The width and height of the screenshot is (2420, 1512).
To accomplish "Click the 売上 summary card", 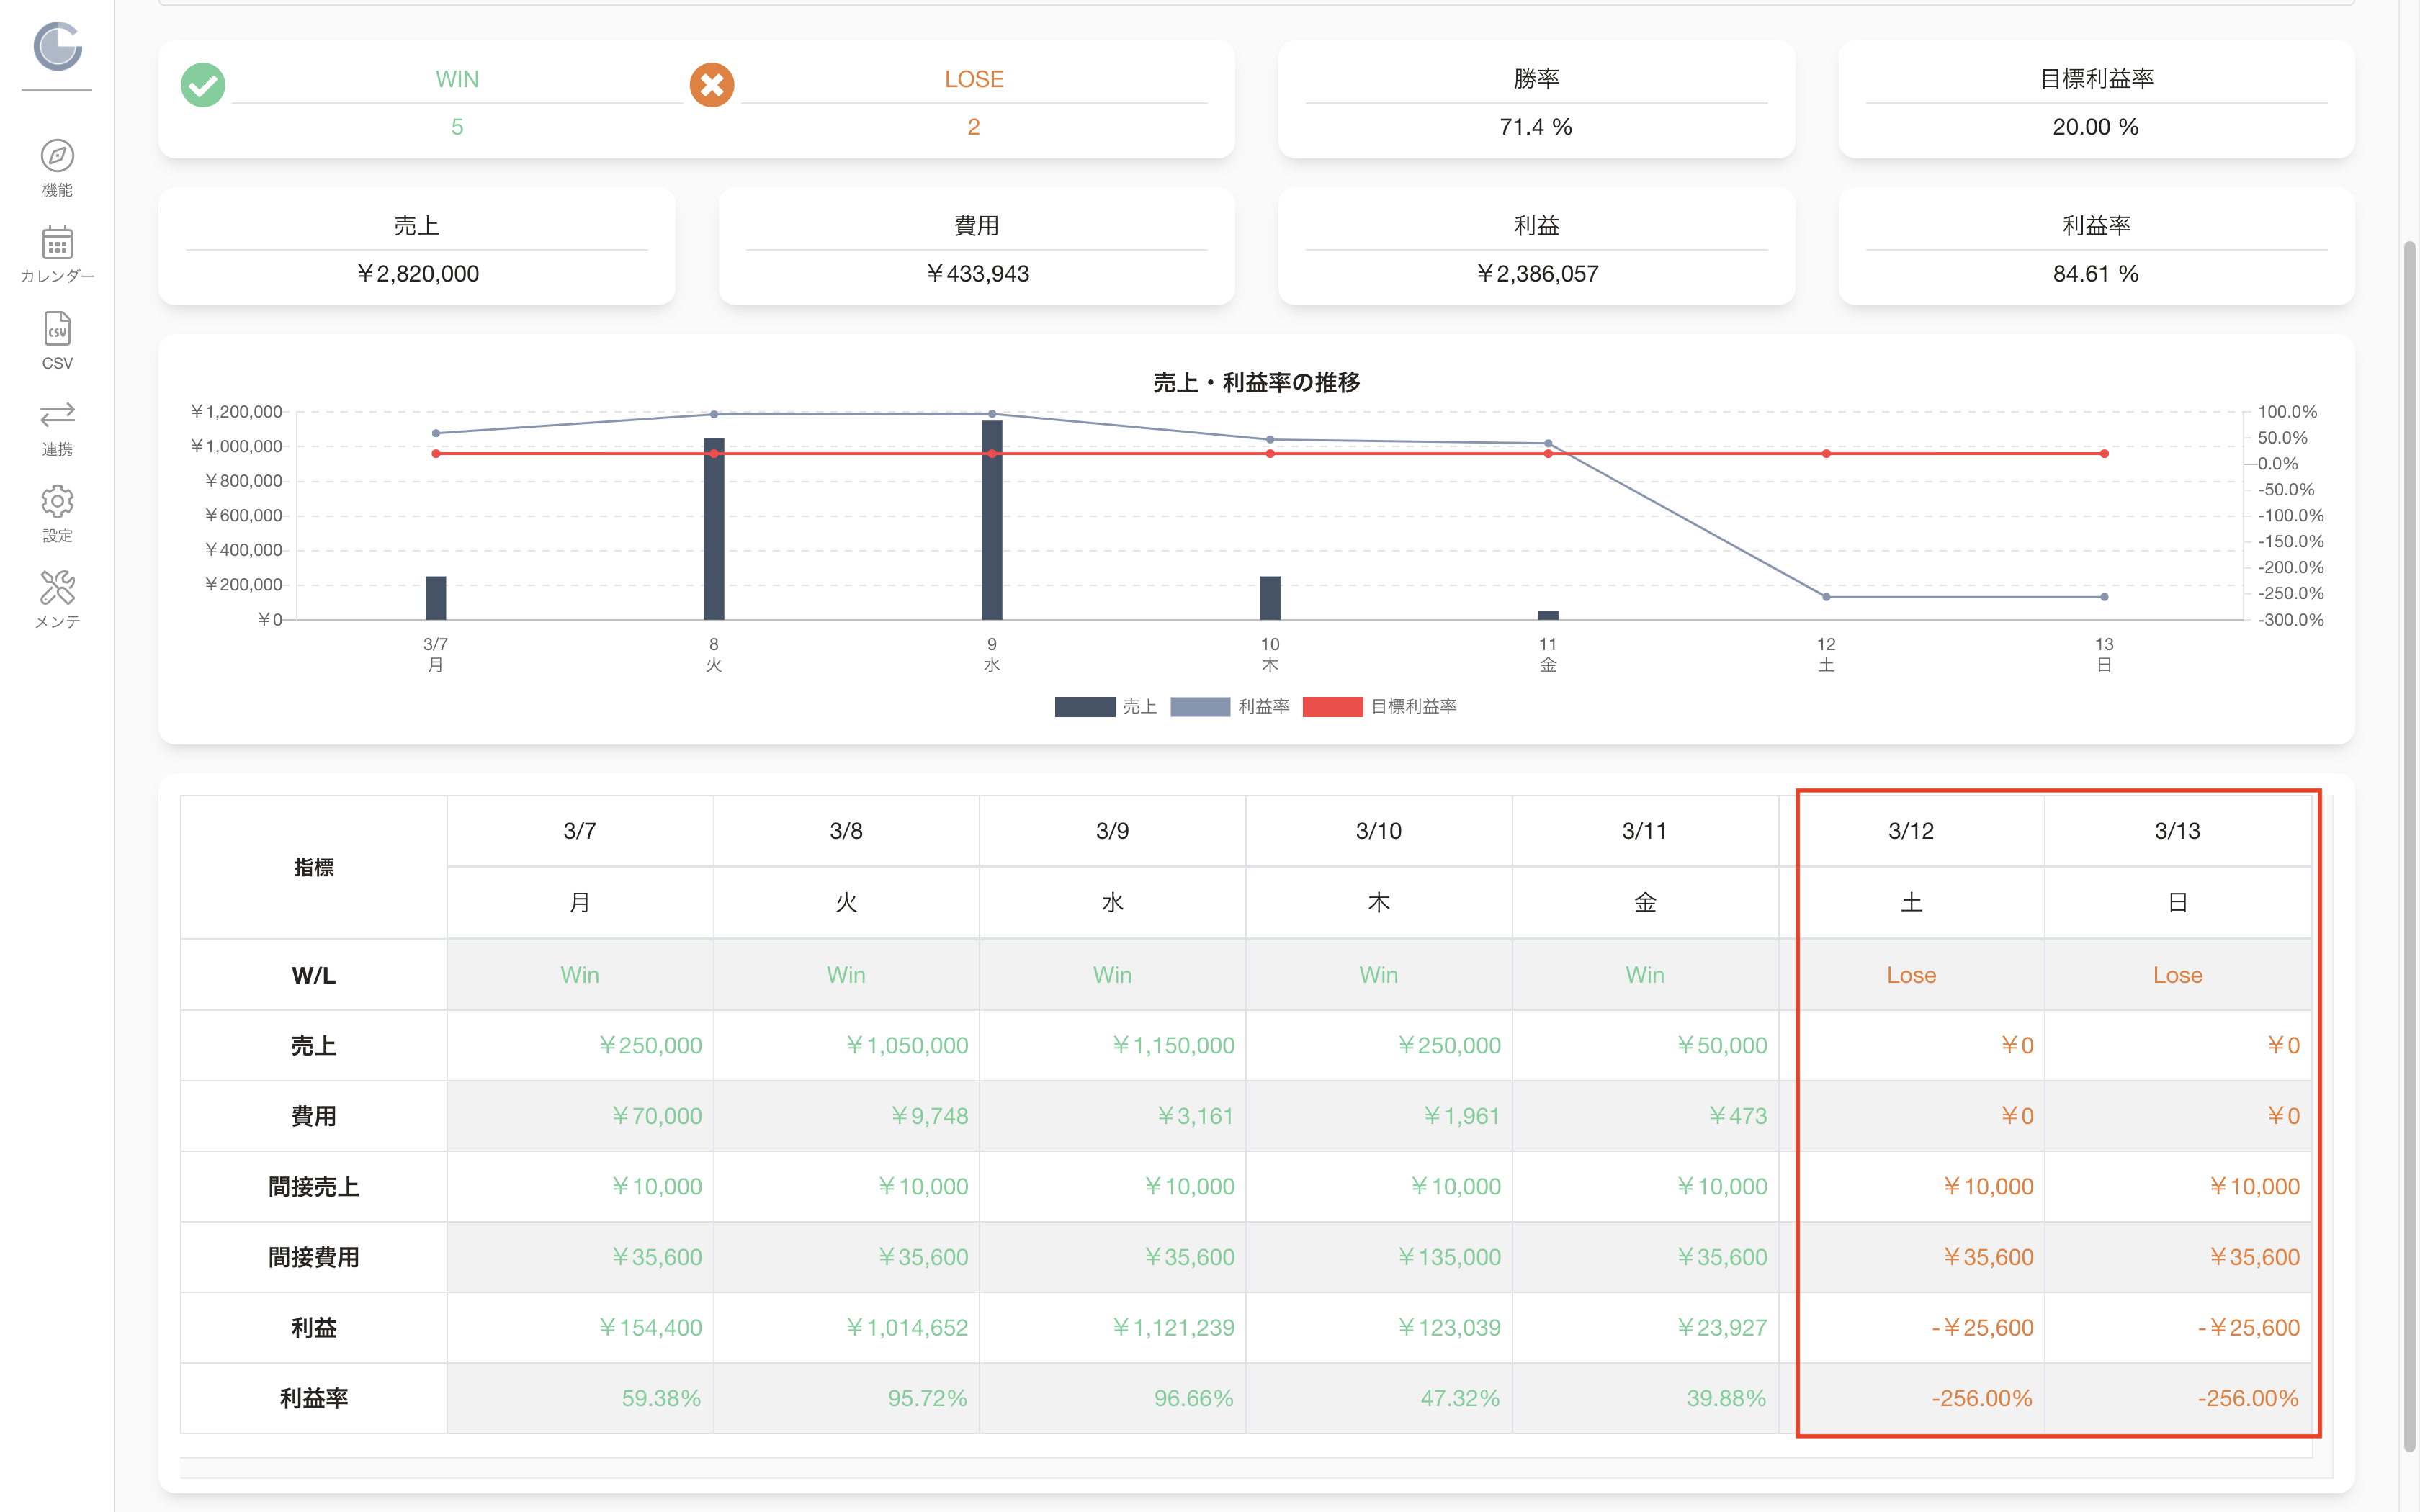I will pos(417,247).
